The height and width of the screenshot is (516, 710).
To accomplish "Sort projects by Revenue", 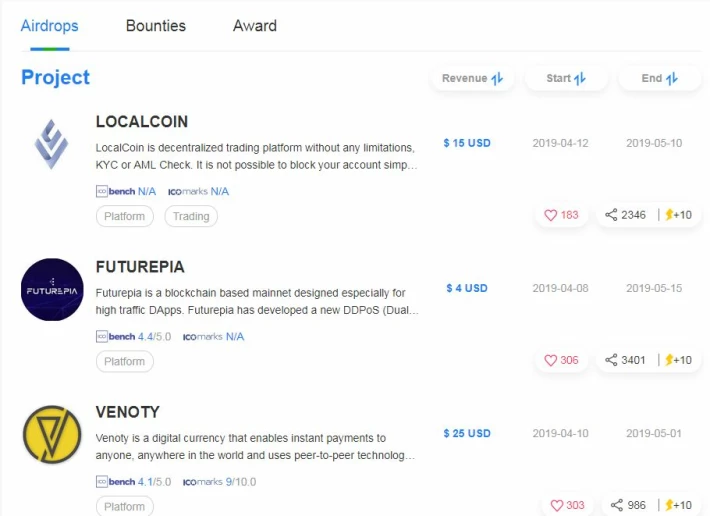I will pos(472,78).
